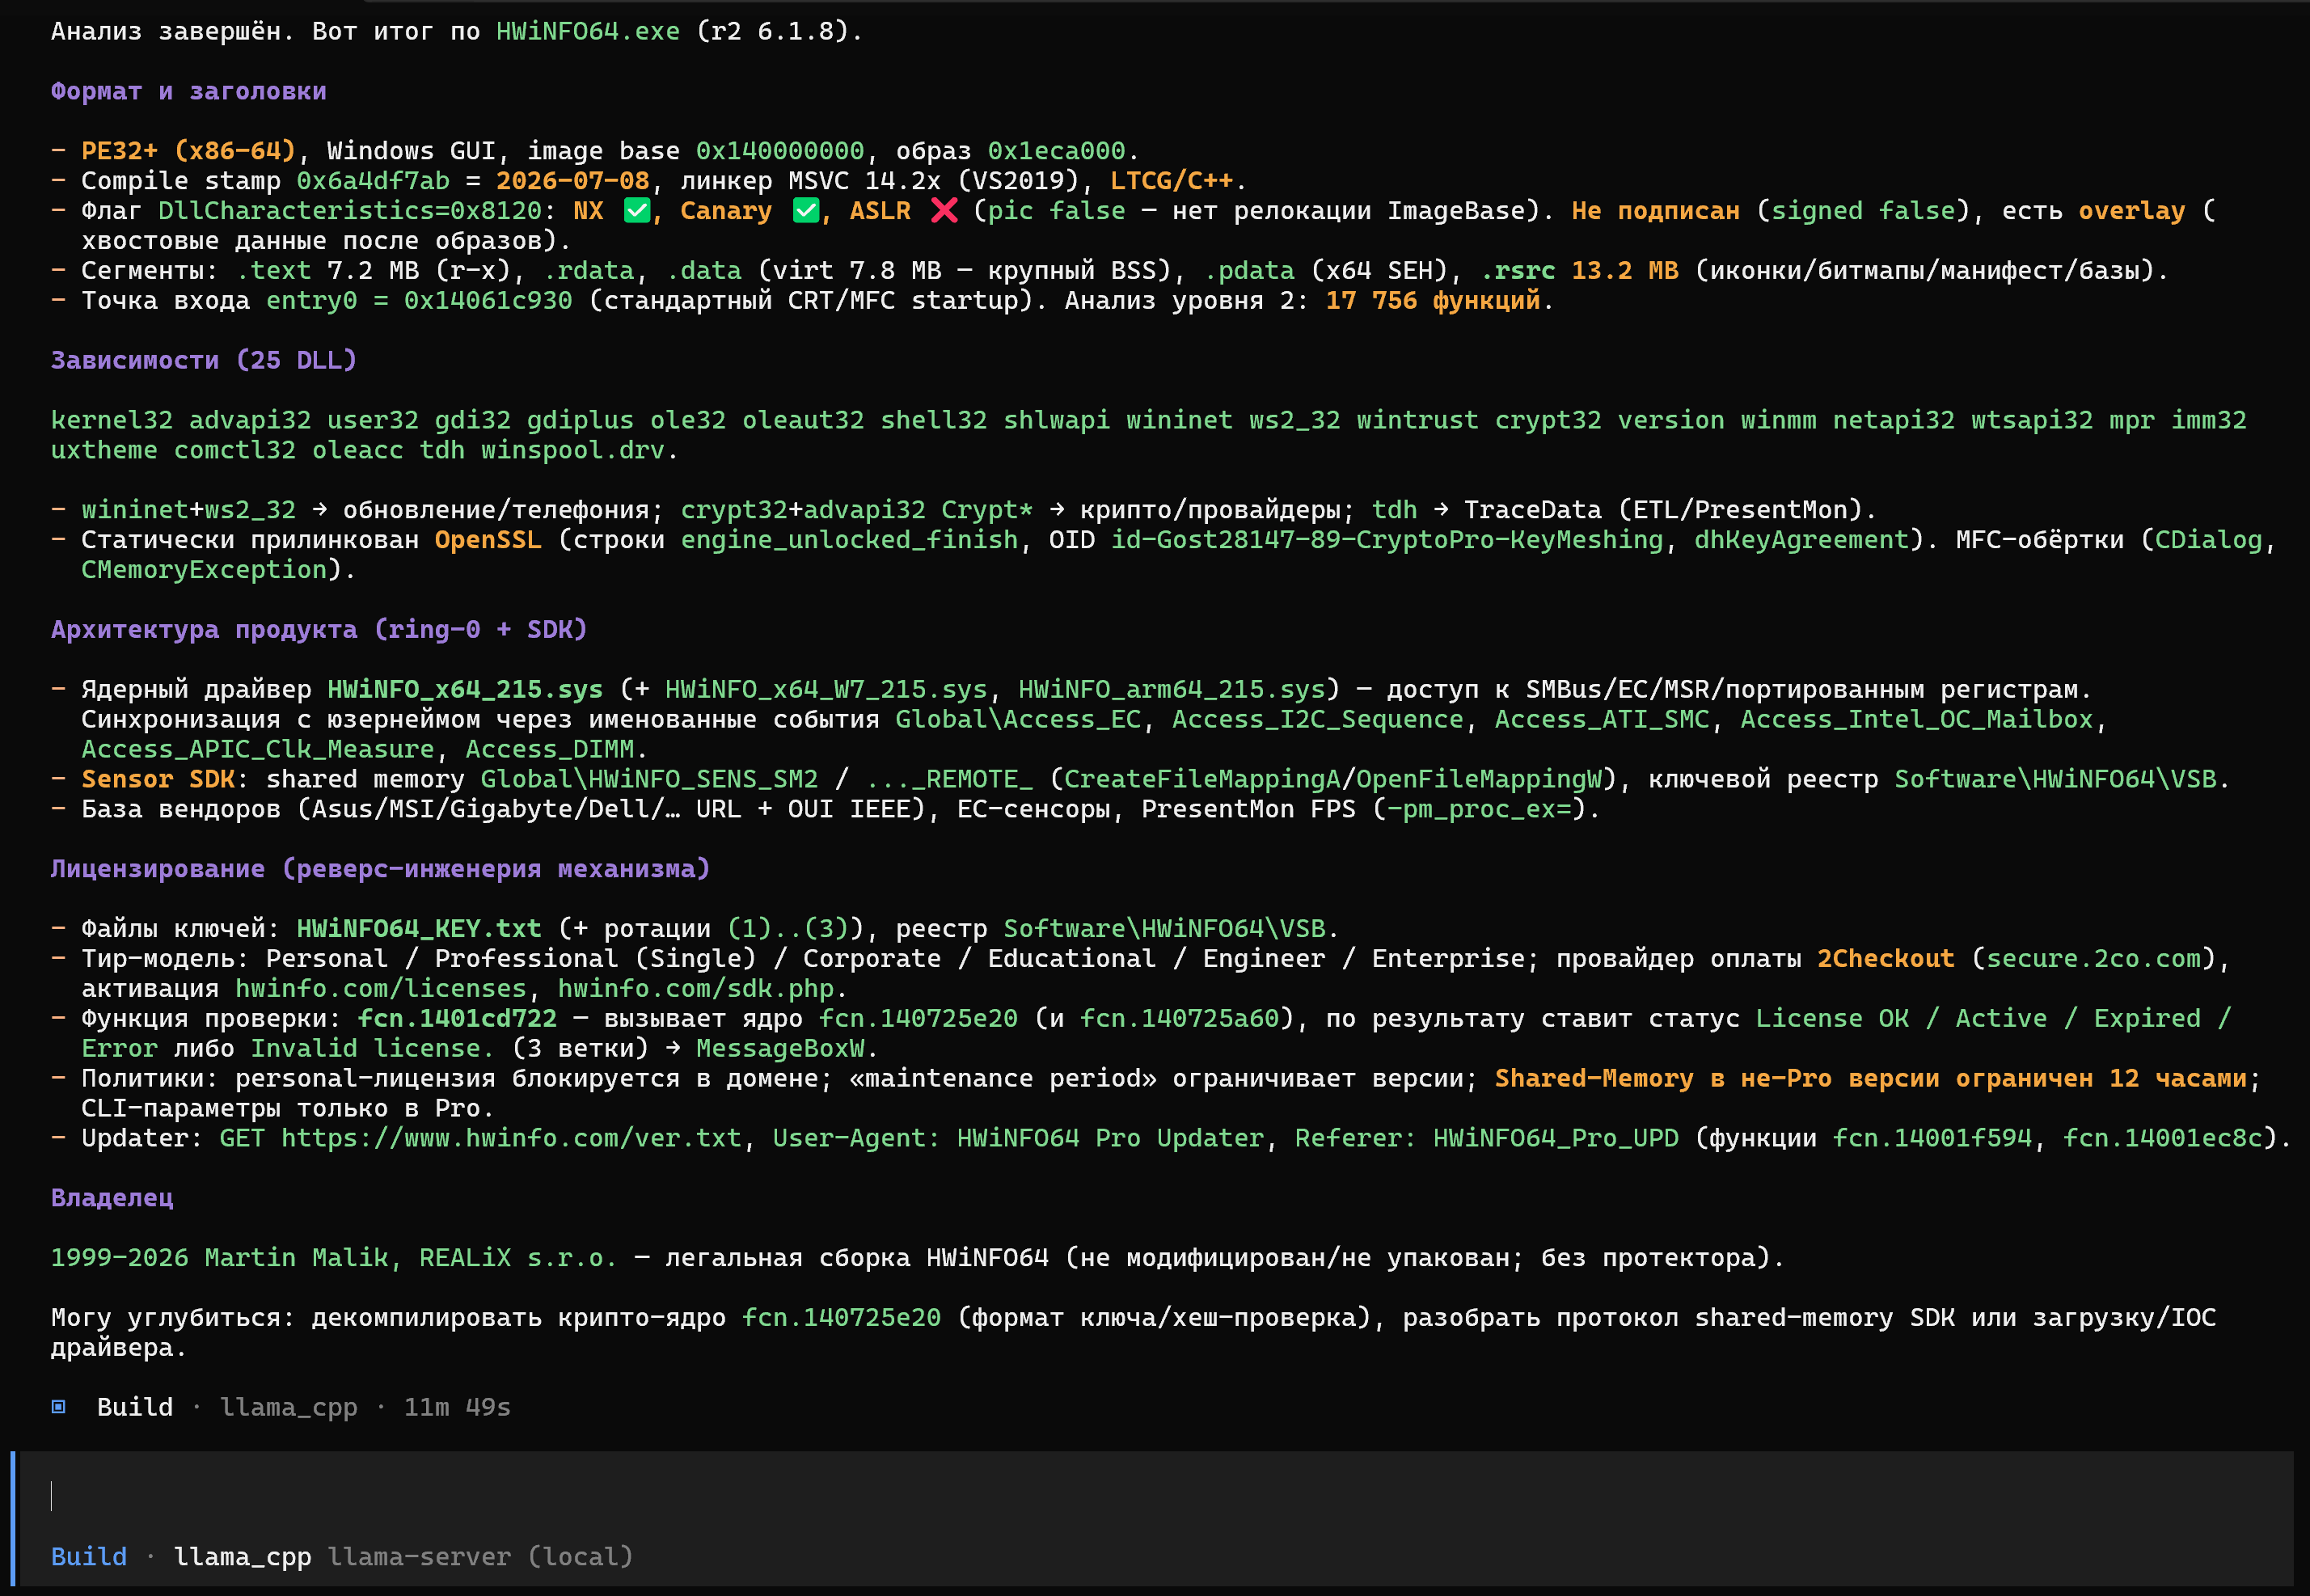Click the 'CMemoryException' text
2310x1596 pixels.
204,569
